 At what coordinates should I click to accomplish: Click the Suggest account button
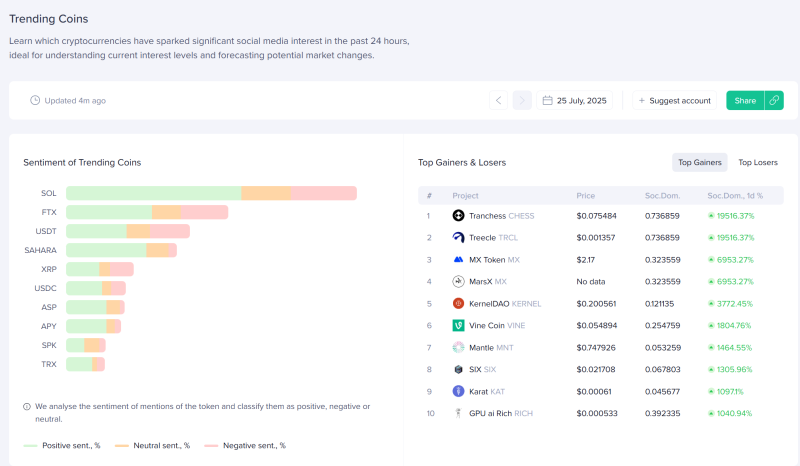point(674,101)
